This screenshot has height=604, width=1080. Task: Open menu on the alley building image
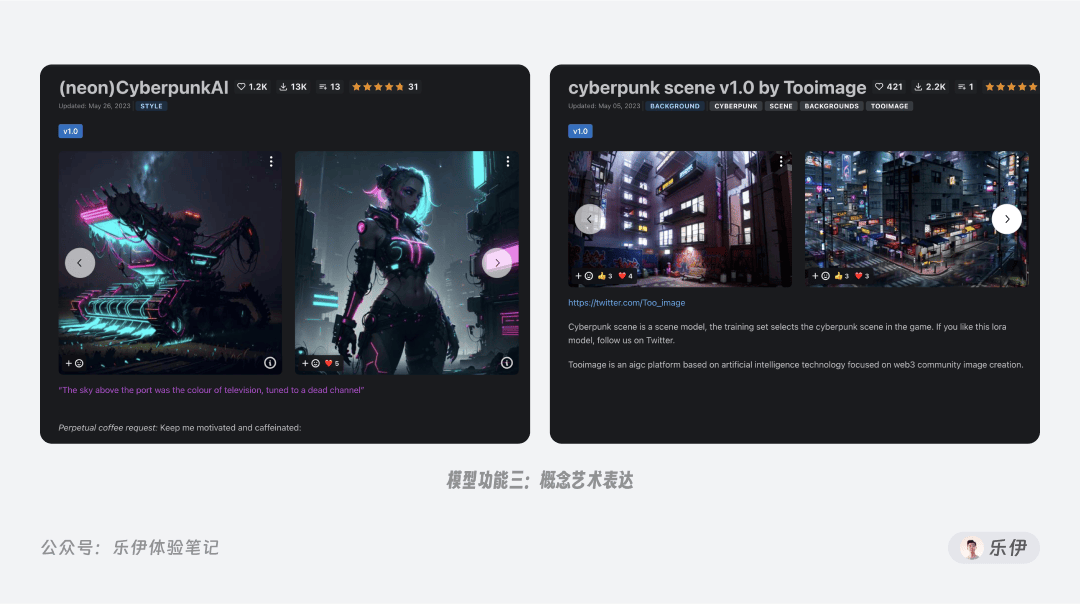click(x=780, y=161)
